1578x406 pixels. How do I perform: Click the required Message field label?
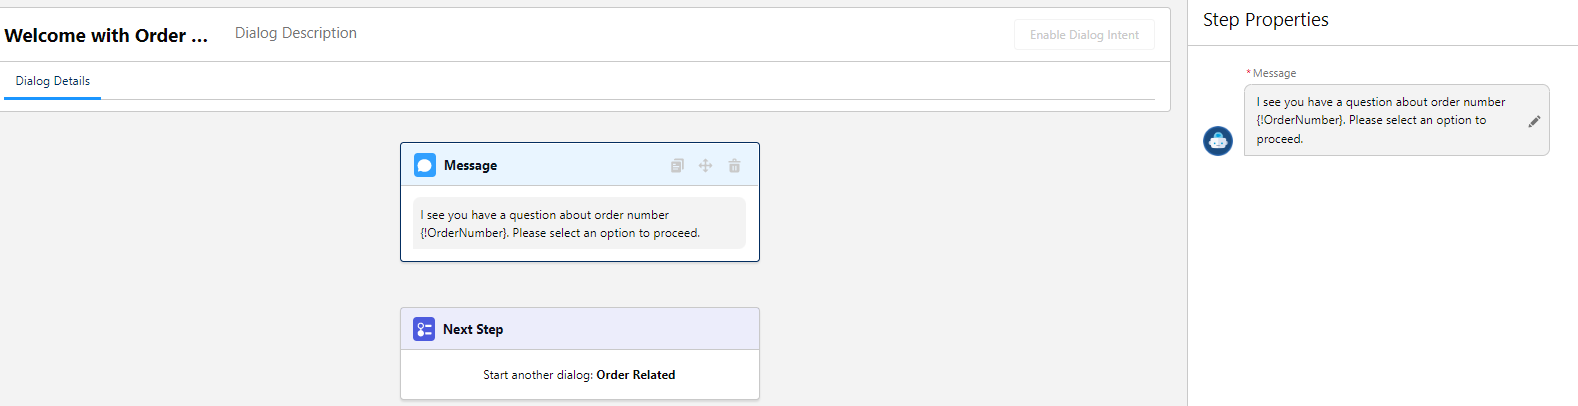[x=1273, y=73]
